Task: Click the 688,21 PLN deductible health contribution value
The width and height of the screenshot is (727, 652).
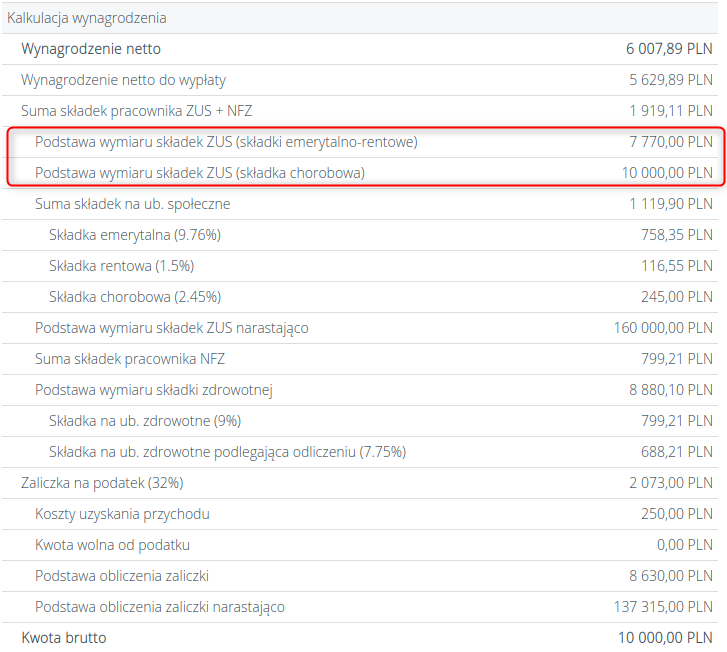Action: [x=676, y=452]
